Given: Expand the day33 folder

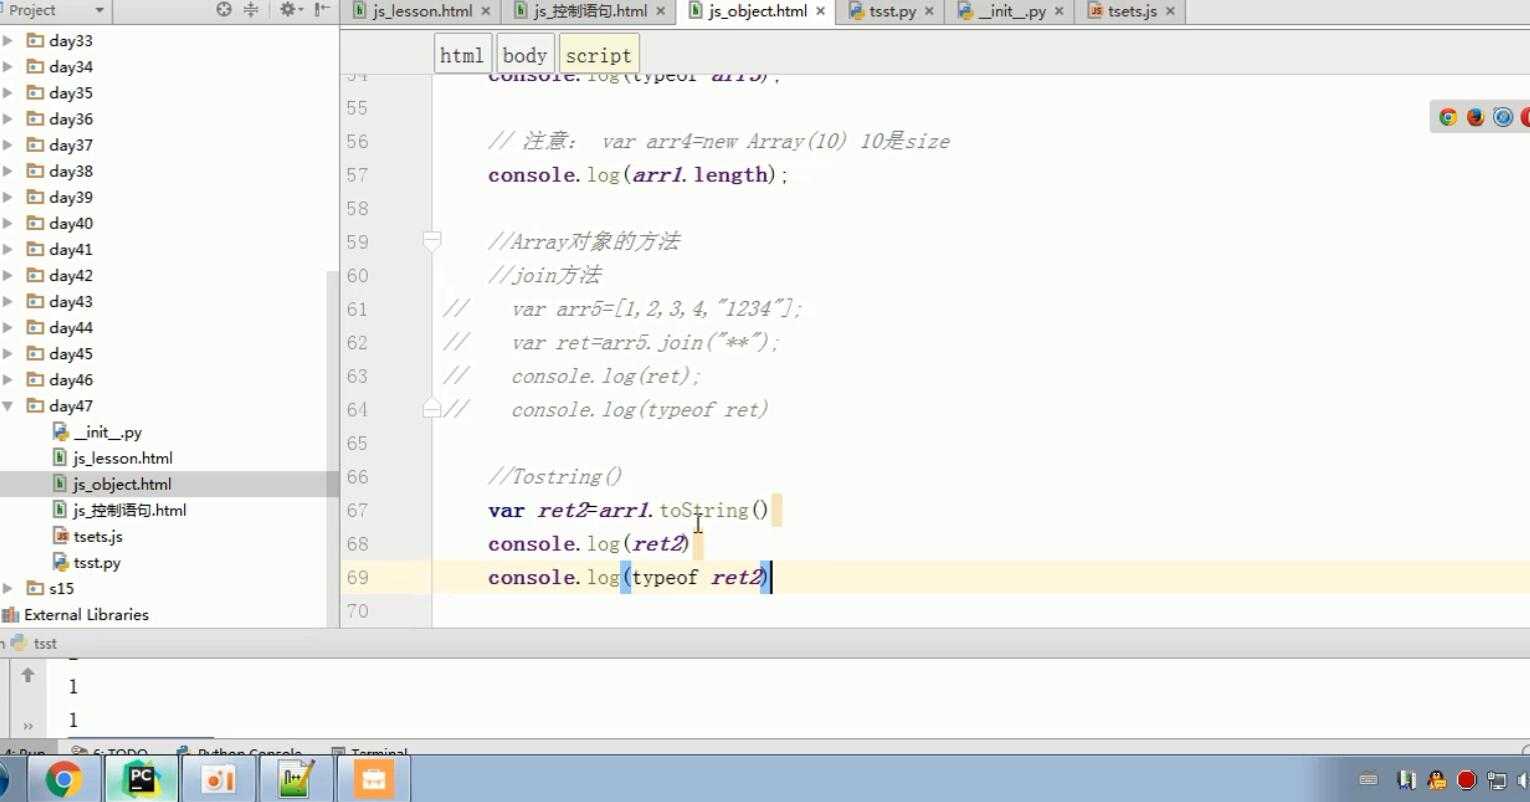Looking at the screenshot, I should [8, 40].
